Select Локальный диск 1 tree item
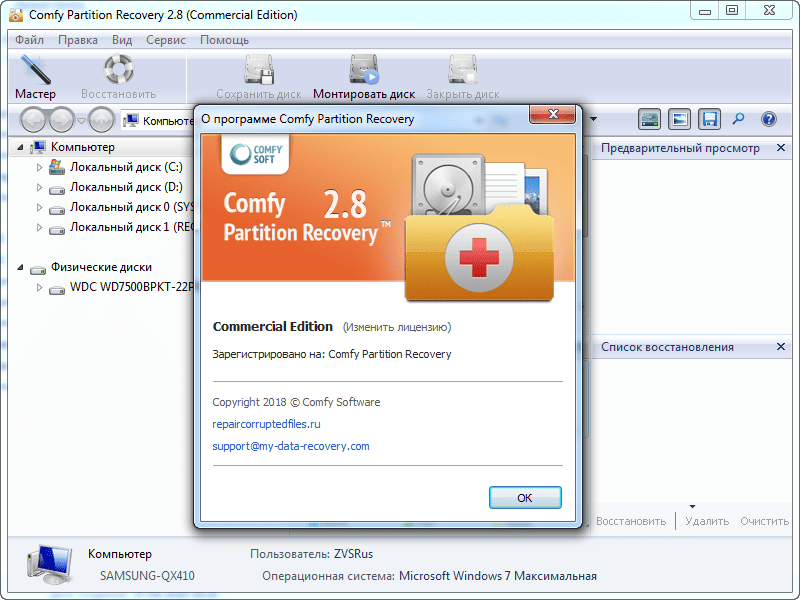 pyautogui.click(x=132, y=227)
